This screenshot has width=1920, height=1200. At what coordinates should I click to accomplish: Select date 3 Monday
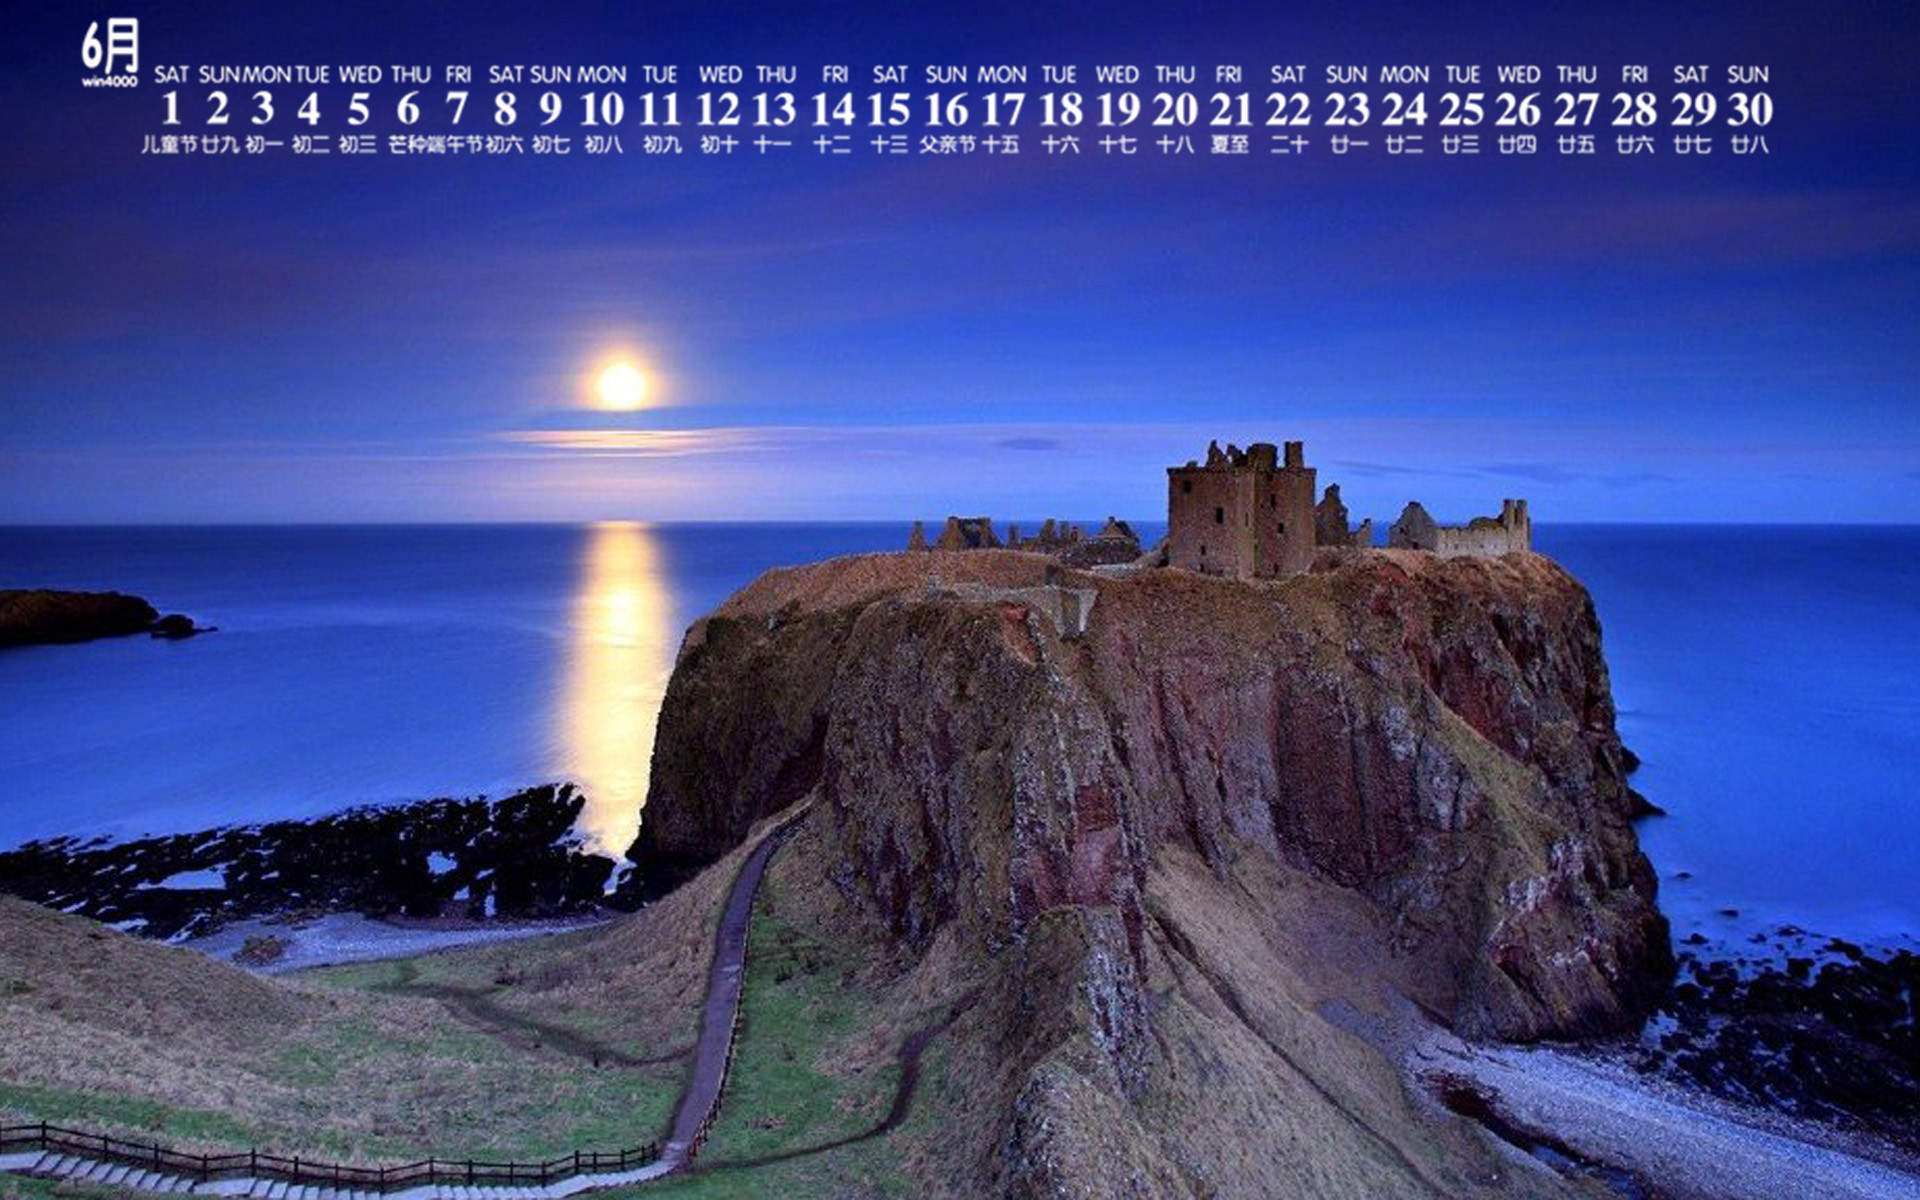[x=263, y=108]
